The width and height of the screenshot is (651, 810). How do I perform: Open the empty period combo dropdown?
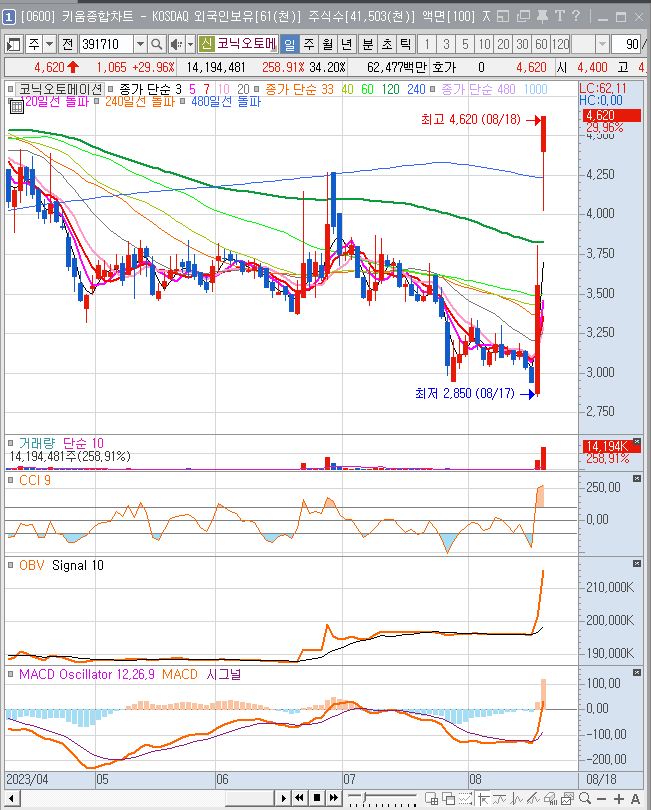602,44
